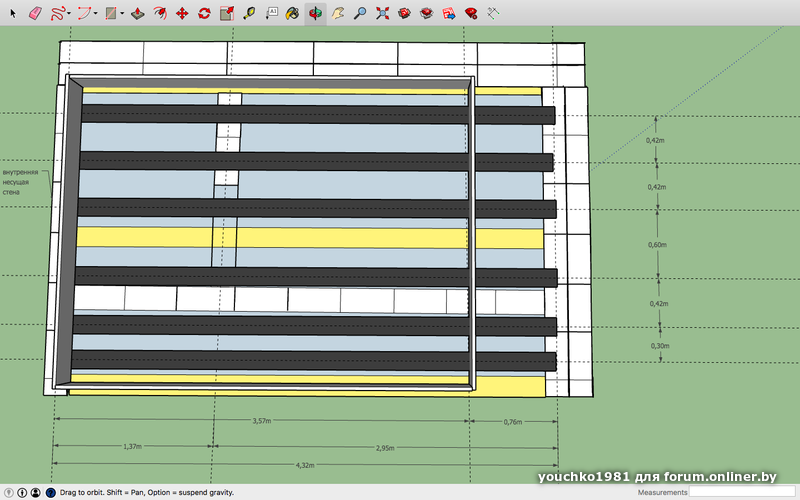Activate the Tape Measure tool
This screenshot has width=800, height=500.
coord(248,14)
